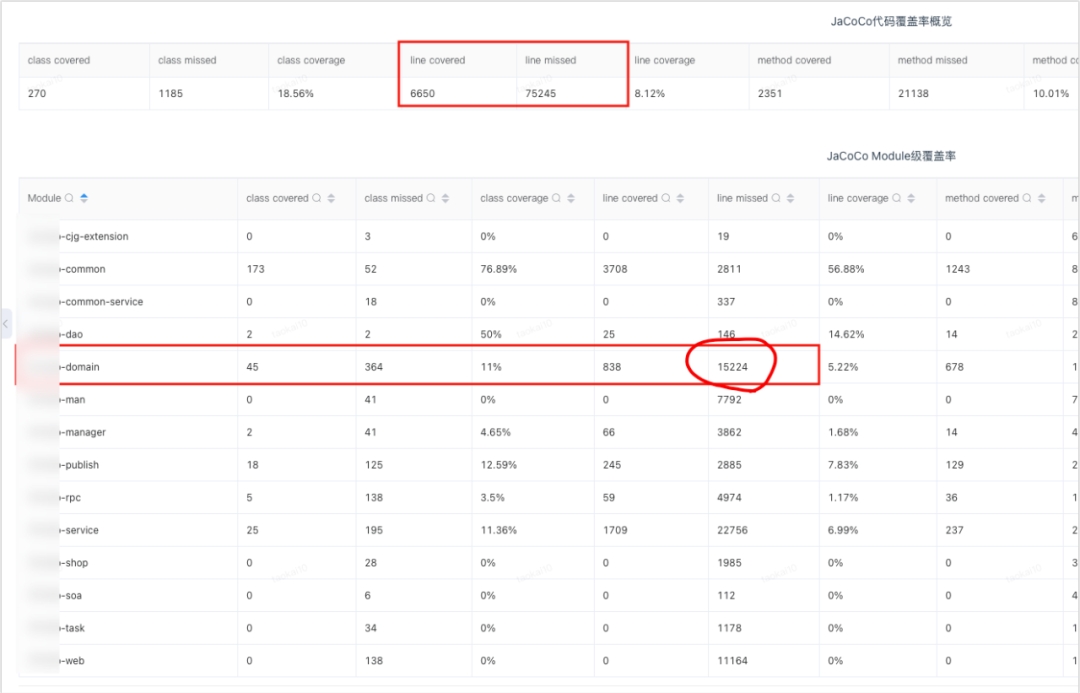Open search filter on line missed column
Image resolution: width=1080 pixels, height=693 pixels.
[x=776, y=198]
